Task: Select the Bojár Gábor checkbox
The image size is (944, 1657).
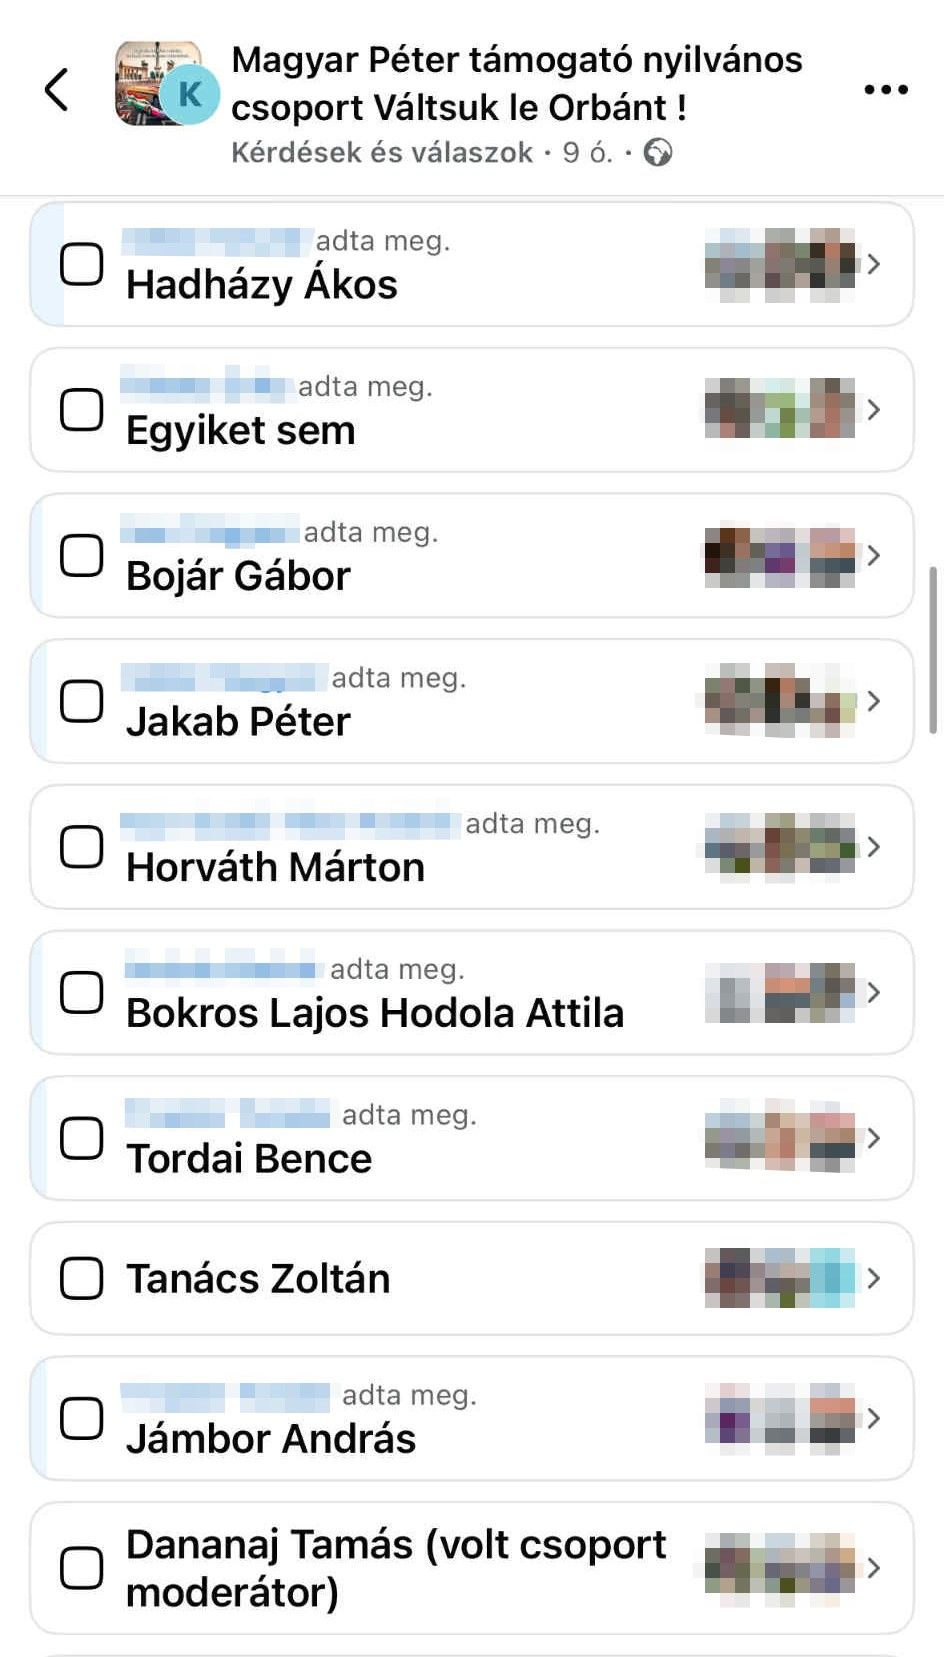Action: tap(82, 556)
